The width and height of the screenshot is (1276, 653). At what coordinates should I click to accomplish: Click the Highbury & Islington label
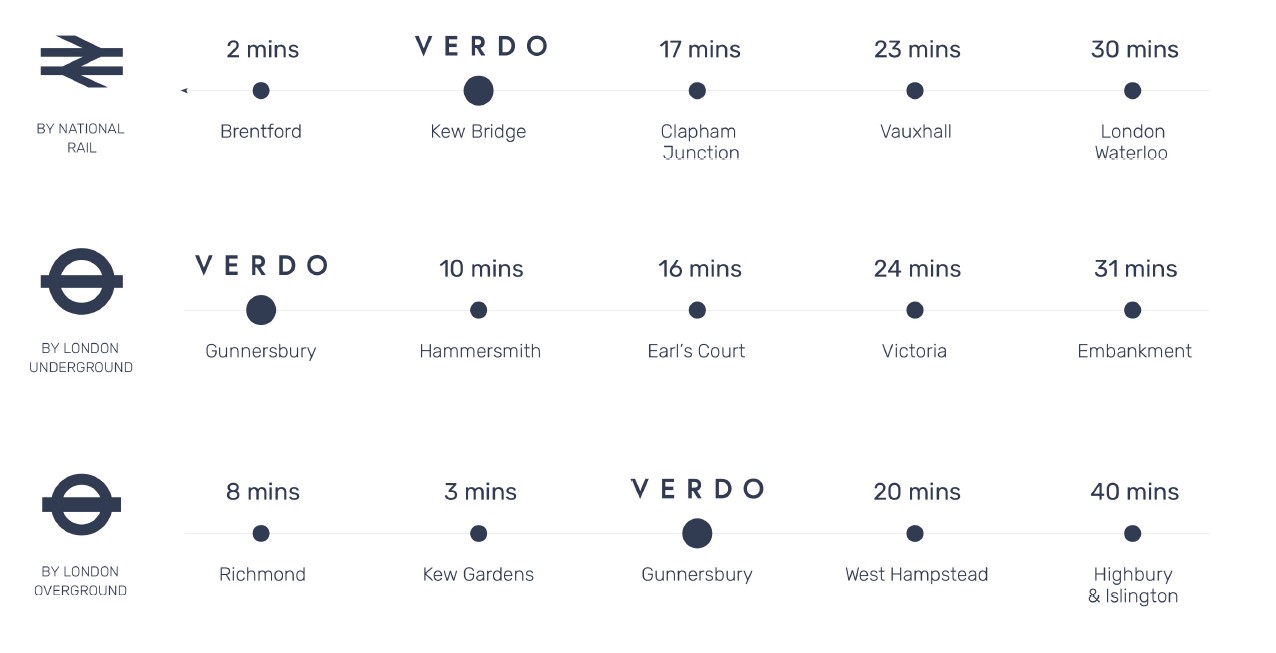point(1133,585)
